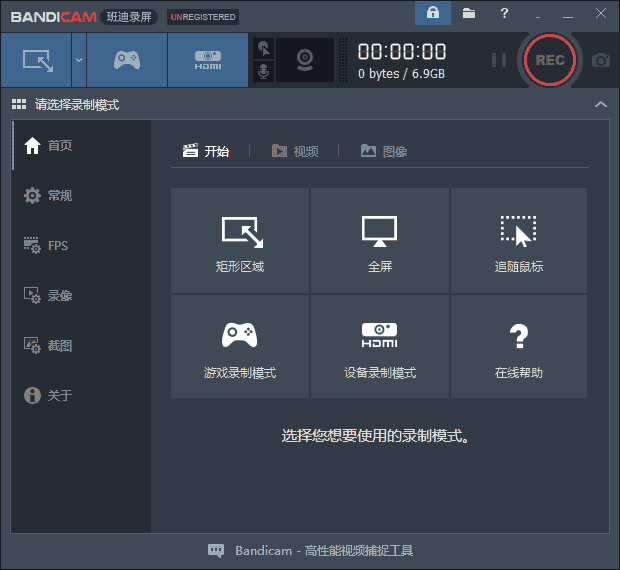Image resolution: width=620 pixels, height=570 pixels.
Task: Open help via the question mark in title bar
Action: (x=504, y=14)
